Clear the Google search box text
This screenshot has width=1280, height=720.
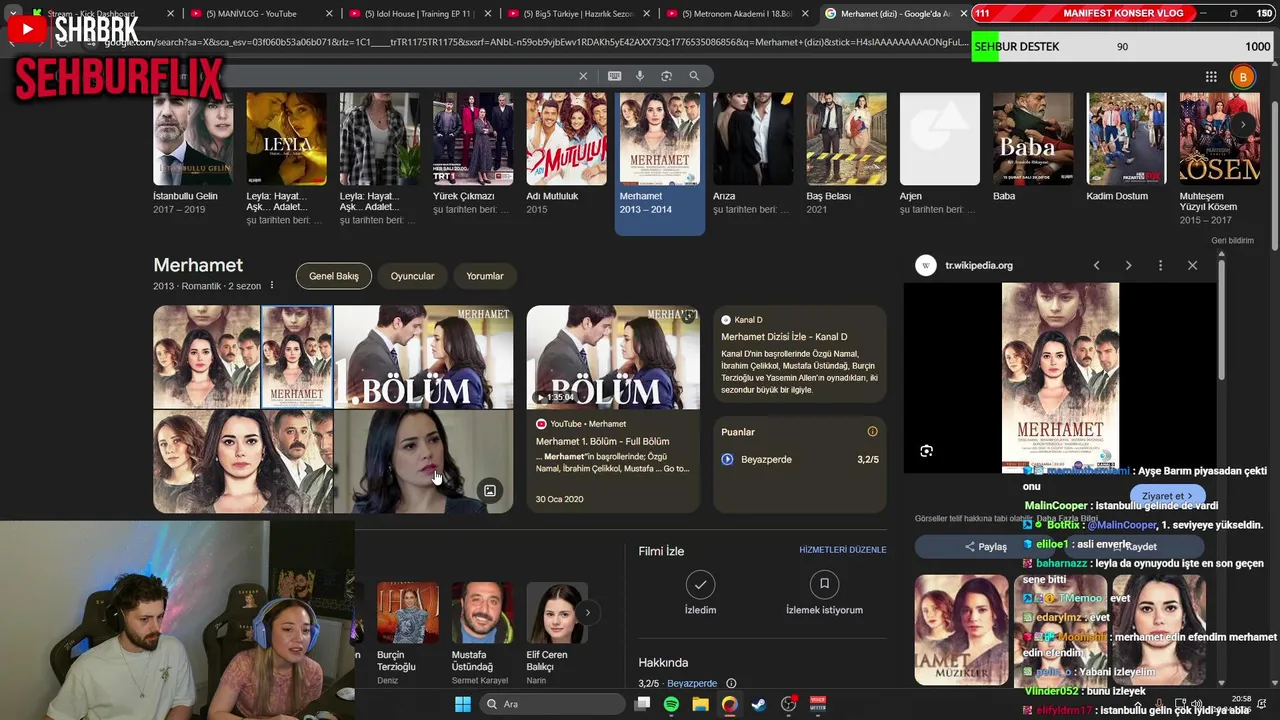(583, 76)
